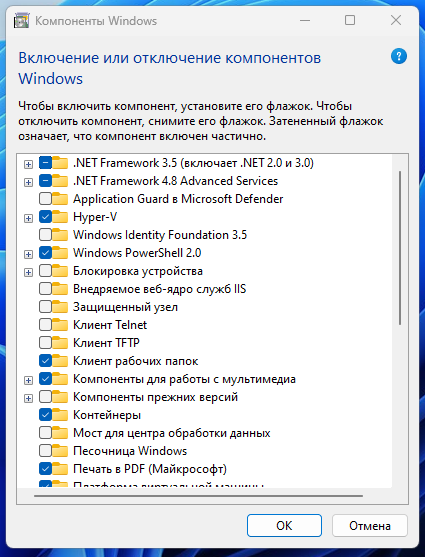Close the Компоненты Windows dialog
This screenshot has width=425, height=557.
(396, 20)
